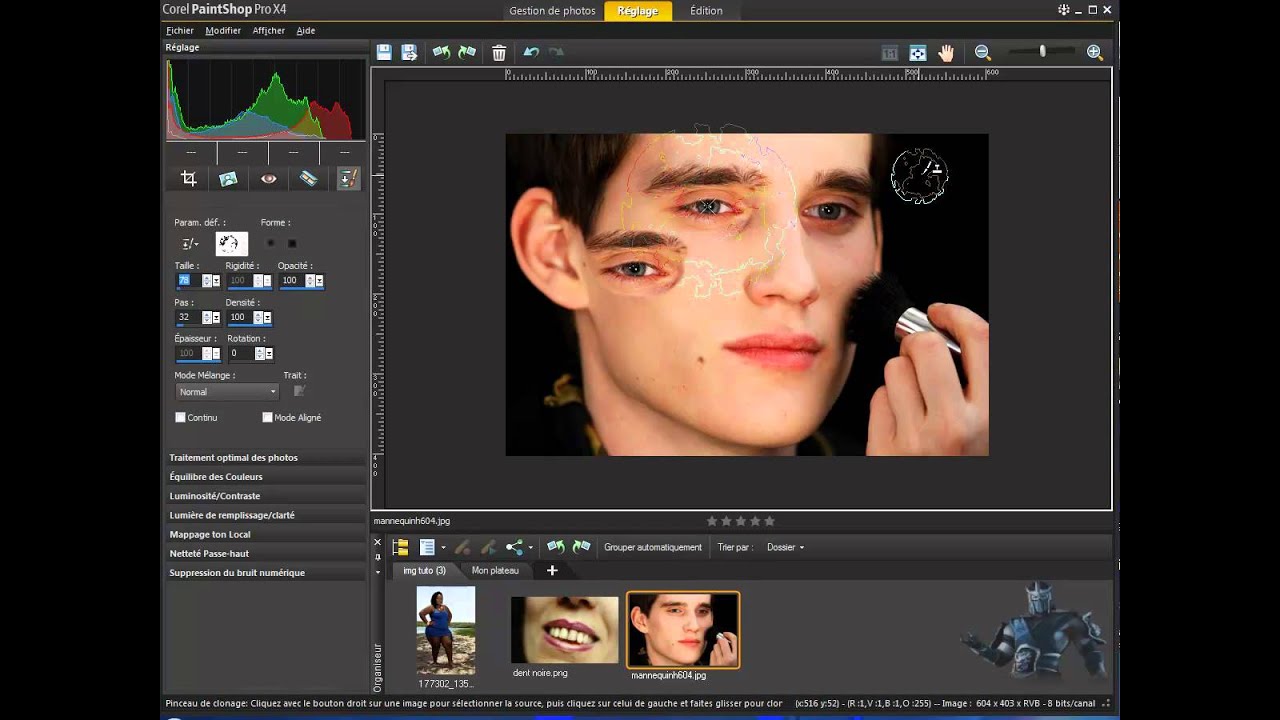The width and height of the screenshot is (1280, 720).
Task: Enable the Continu checkbox
Action: coord(181,417)
